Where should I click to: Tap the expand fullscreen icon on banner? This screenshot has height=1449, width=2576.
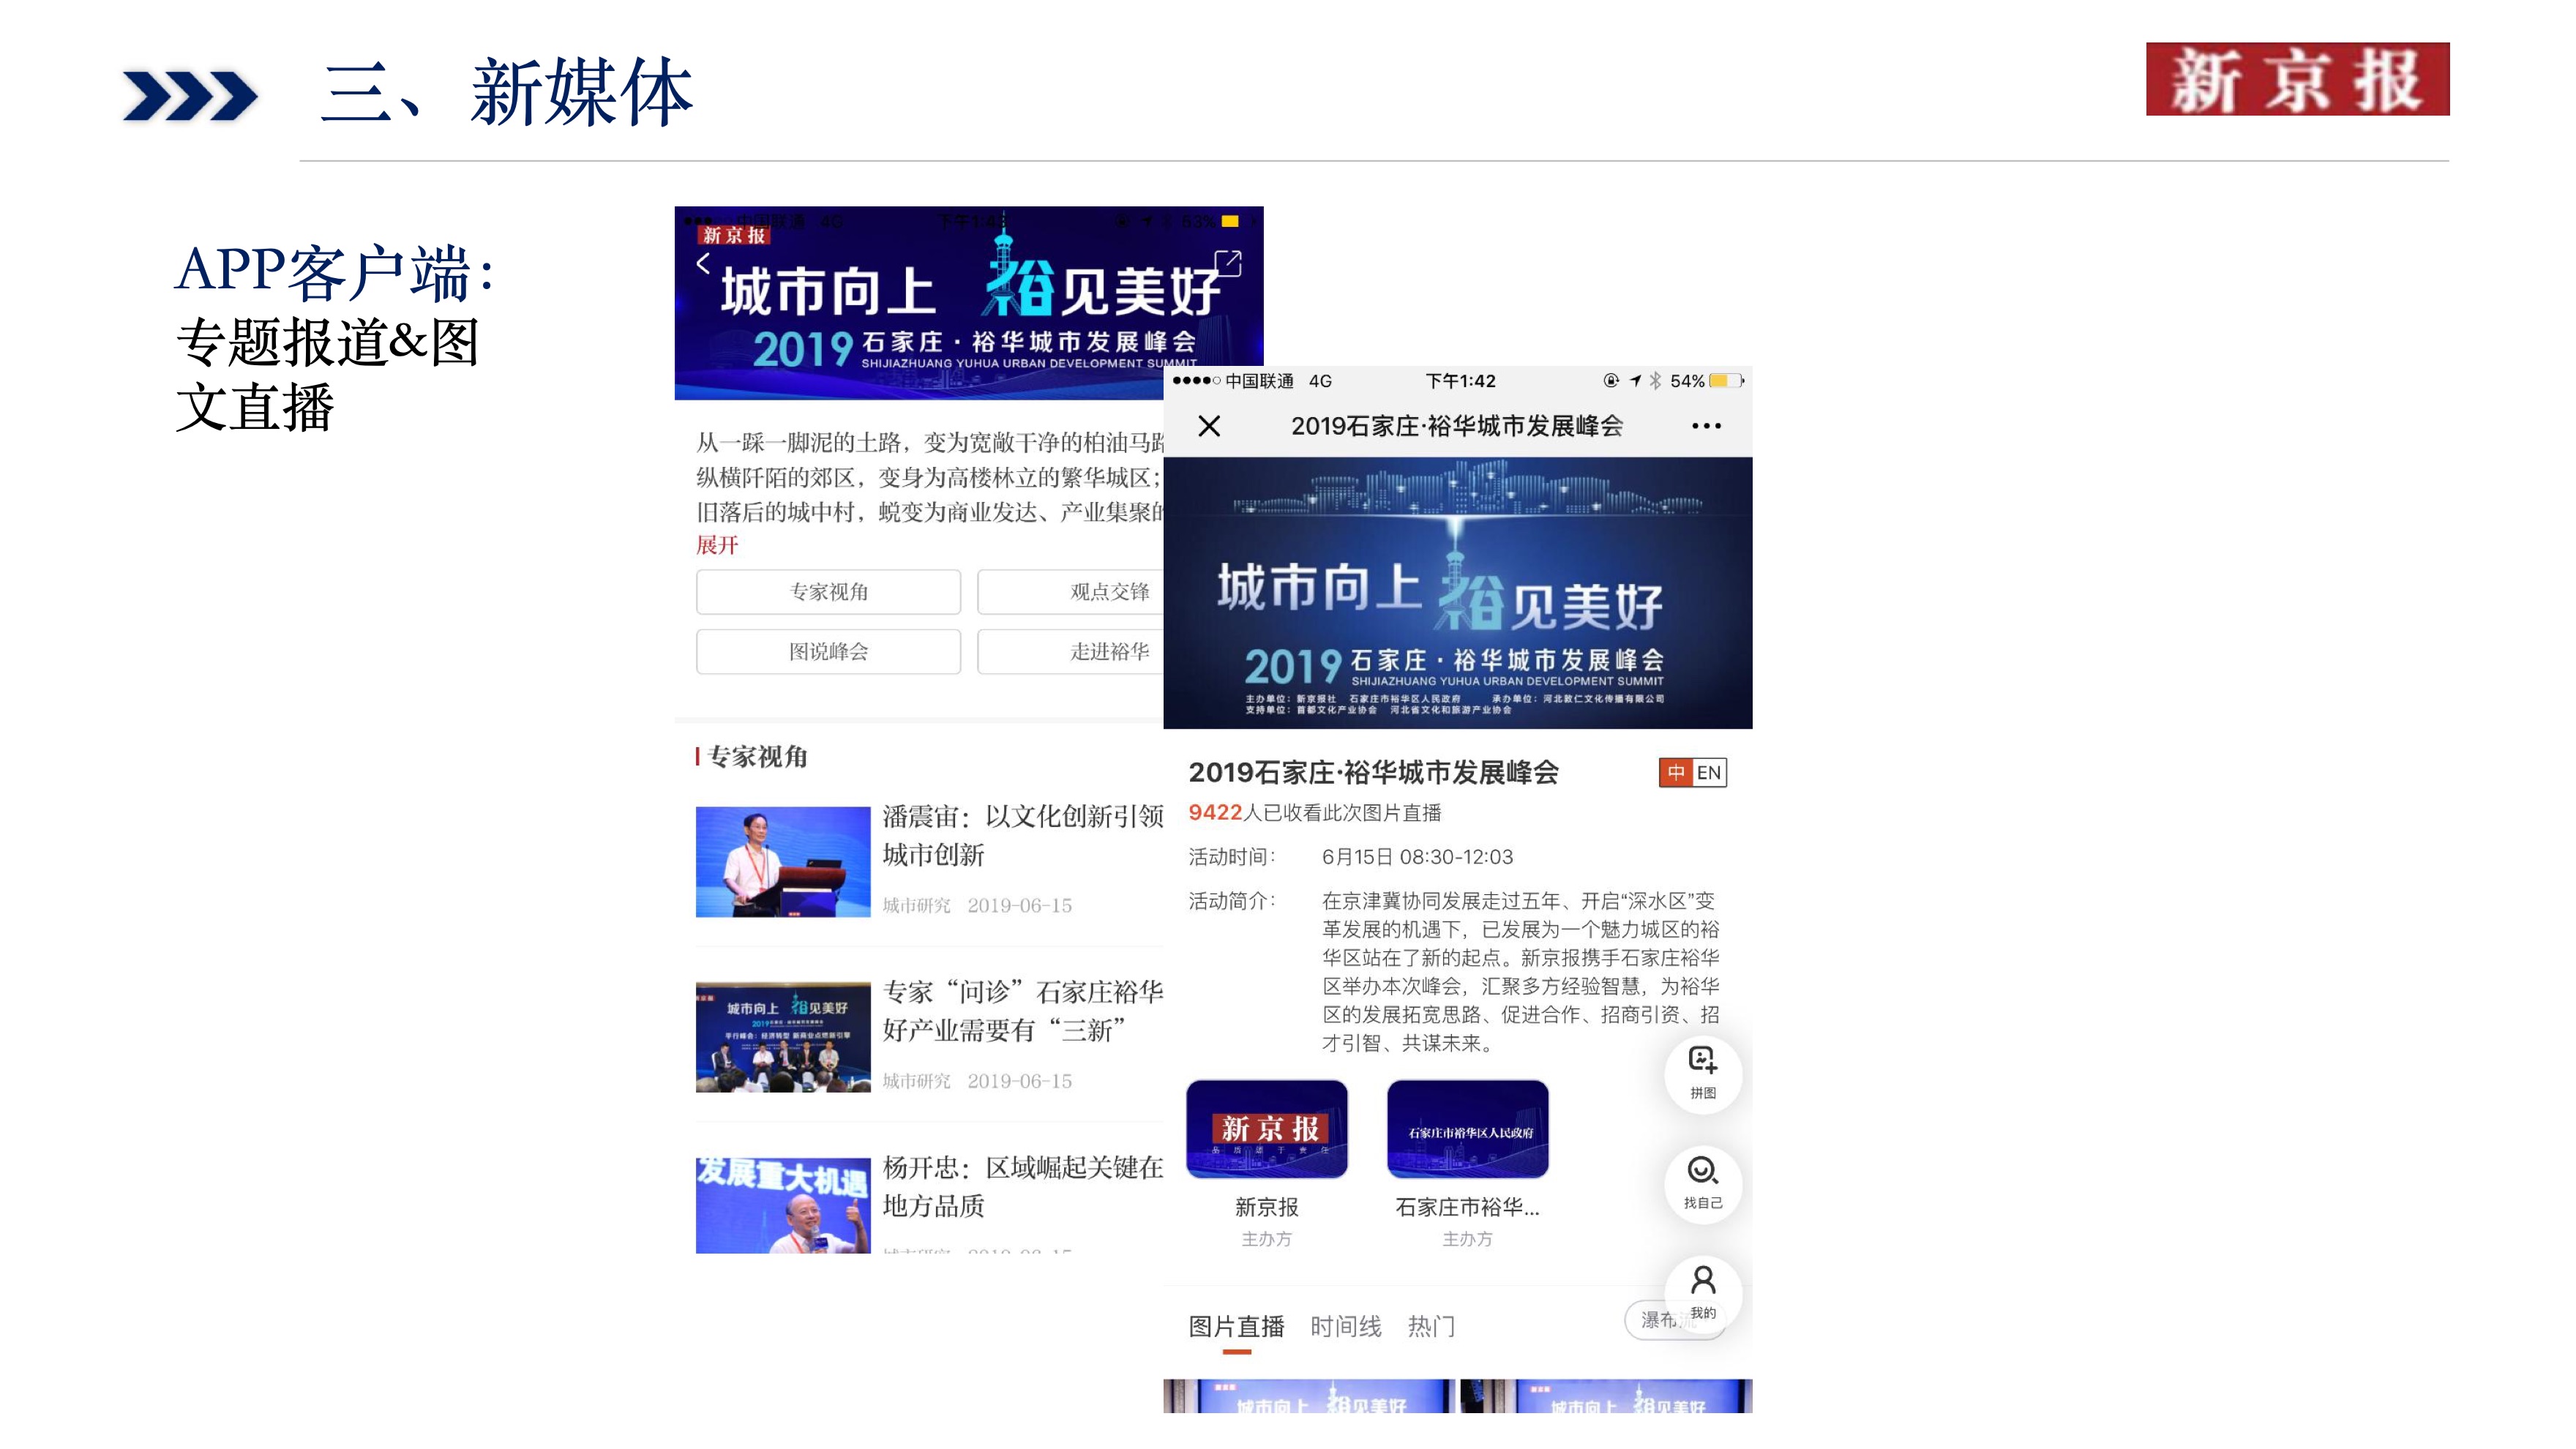point(1227,264)
